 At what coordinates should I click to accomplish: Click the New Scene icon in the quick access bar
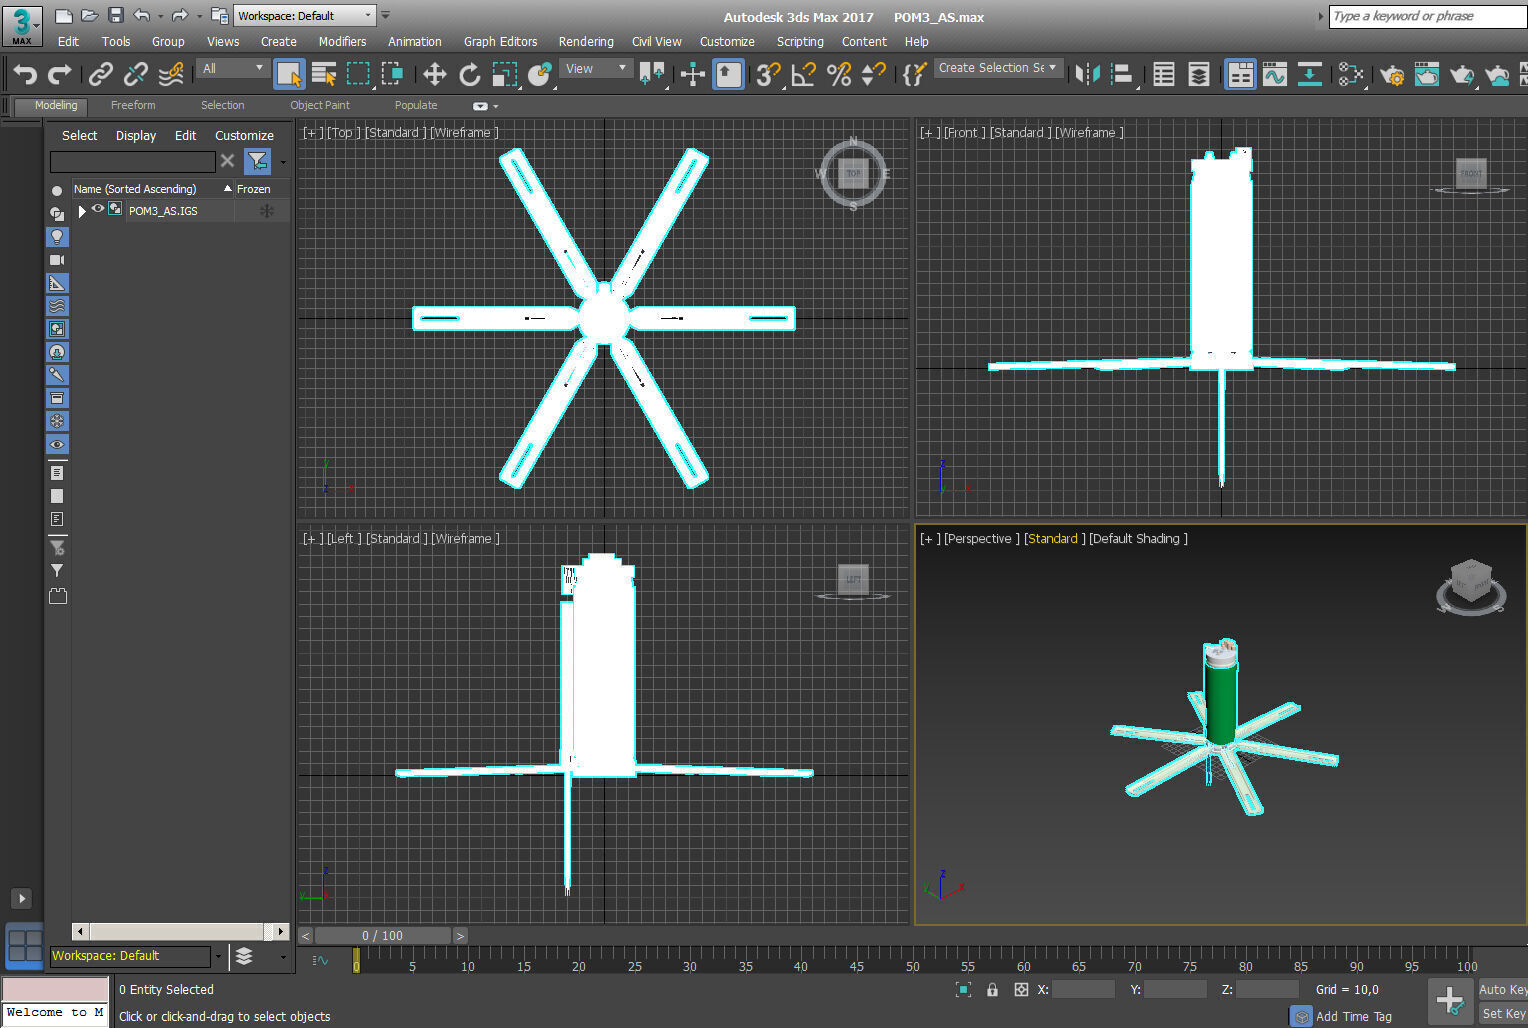click(x=63, y=15)
